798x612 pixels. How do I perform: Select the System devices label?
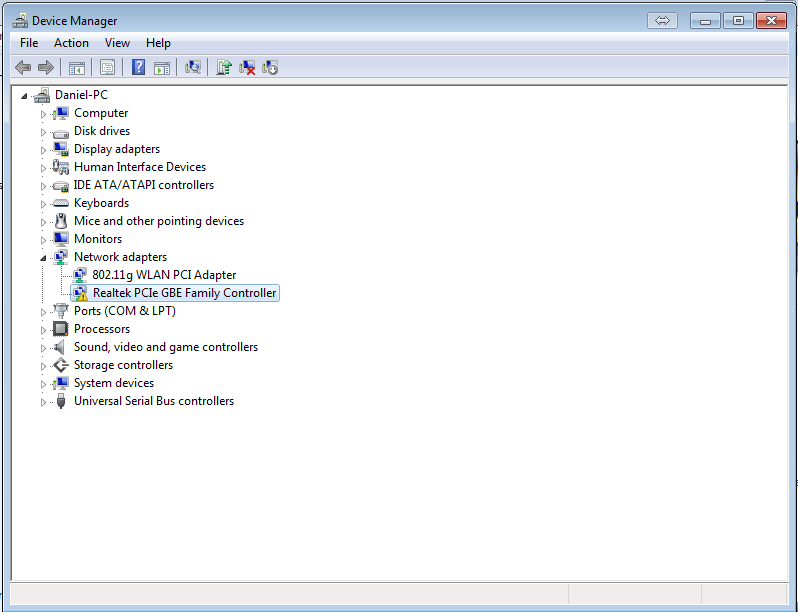114,383
